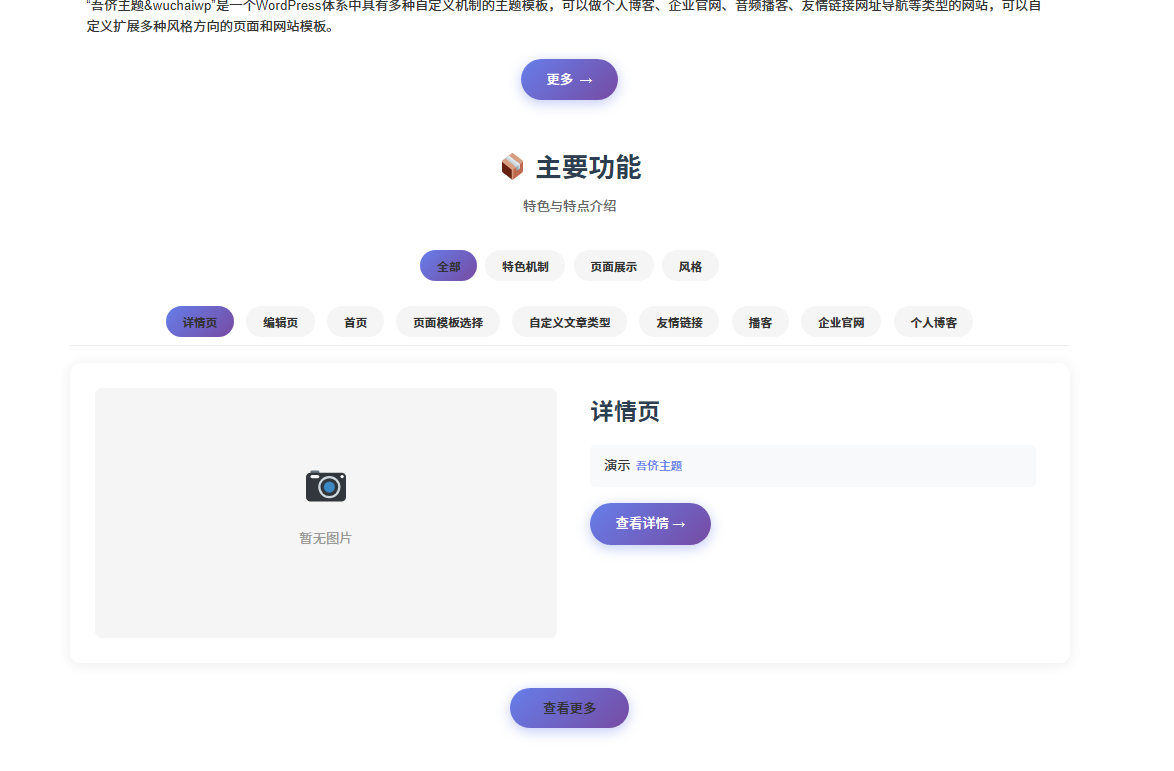Click the 查看详情 → button
Image resolution: width=1174 pixels, height=771 pixels.
[x=650, y=524]
